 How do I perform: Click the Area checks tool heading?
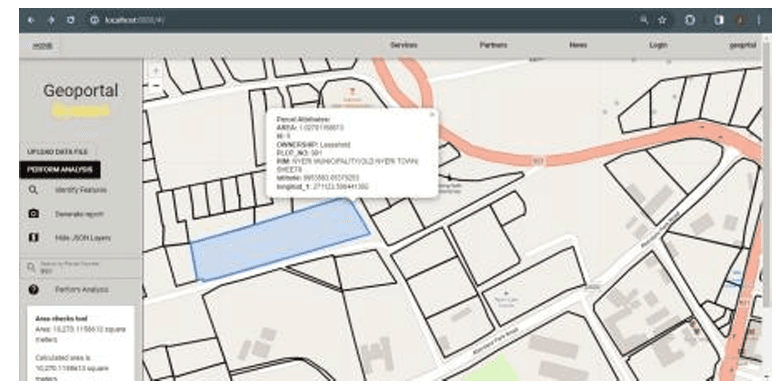coord(61,319)
